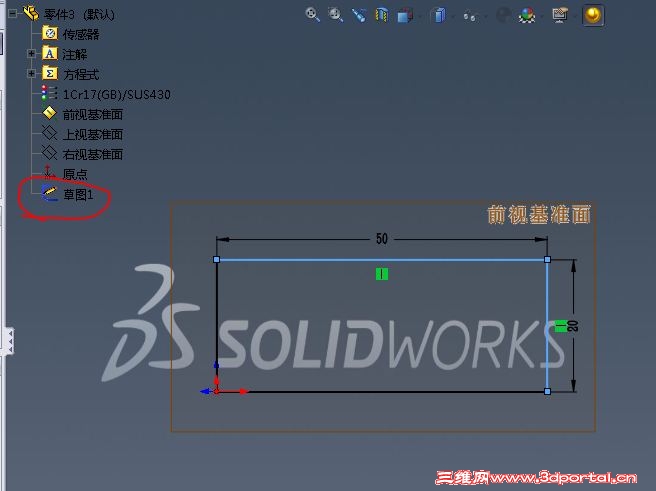Expand the View Orientation dropdown arrow
656x491 pixels.
click(x=420, y=17)
